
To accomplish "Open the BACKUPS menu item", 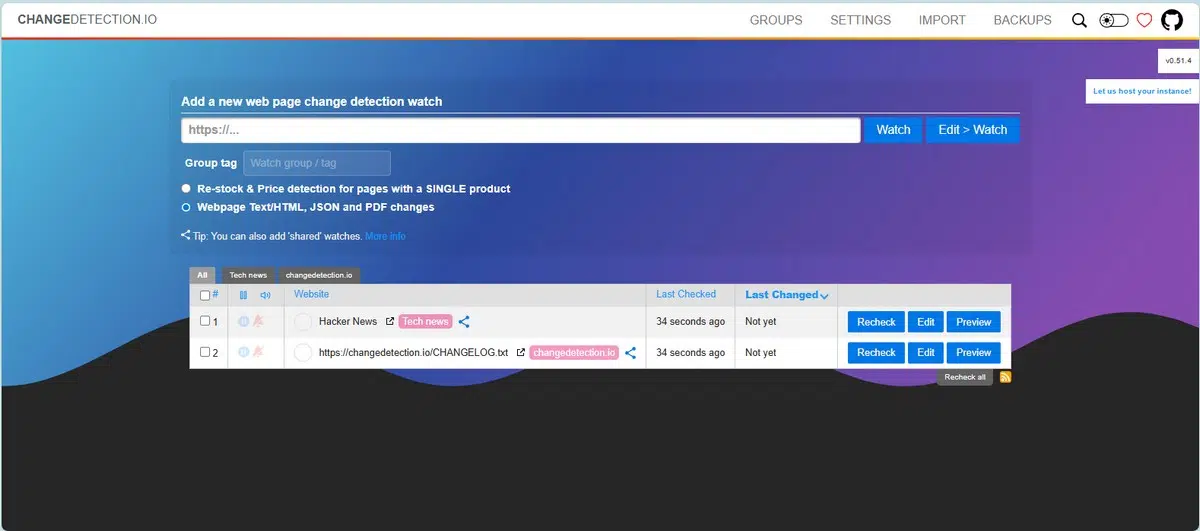I will tap(1022, 20).
